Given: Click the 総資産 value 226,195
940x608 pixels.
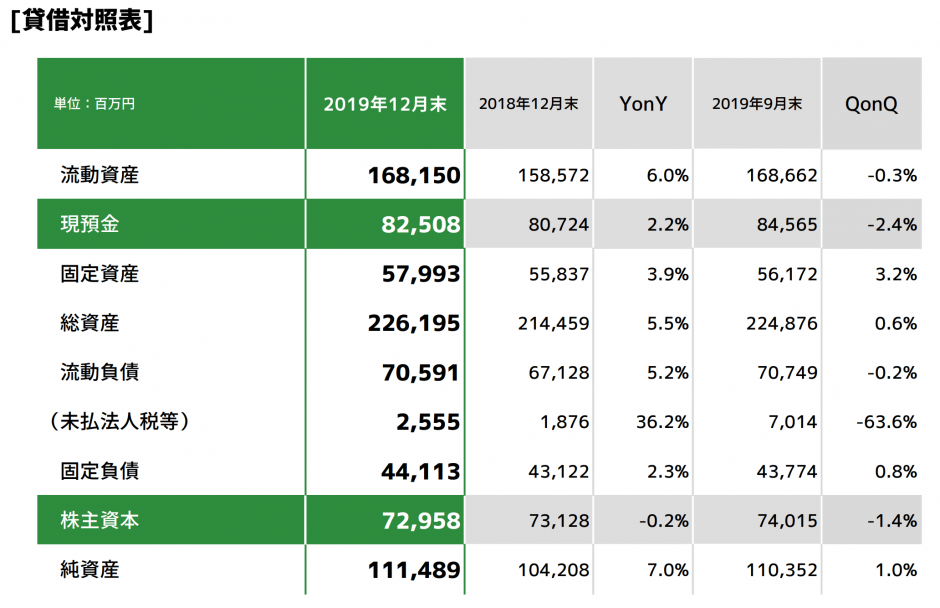Looking at the screenshot, I should tap(414, 323).
